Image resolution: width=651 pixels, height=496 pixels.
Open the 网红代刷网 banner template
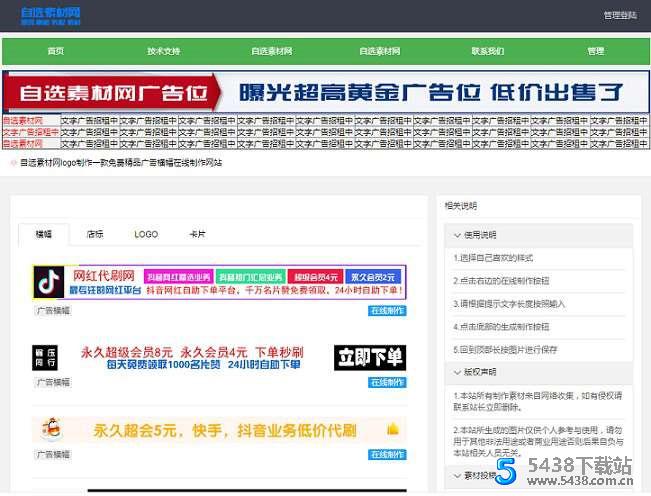(x=219, y=282)
